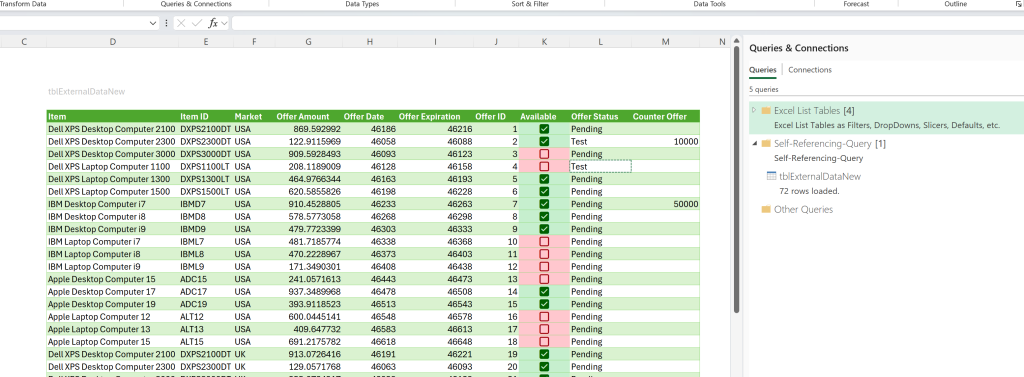Click the tblExternalDataNew query table icon

(771, 176)
